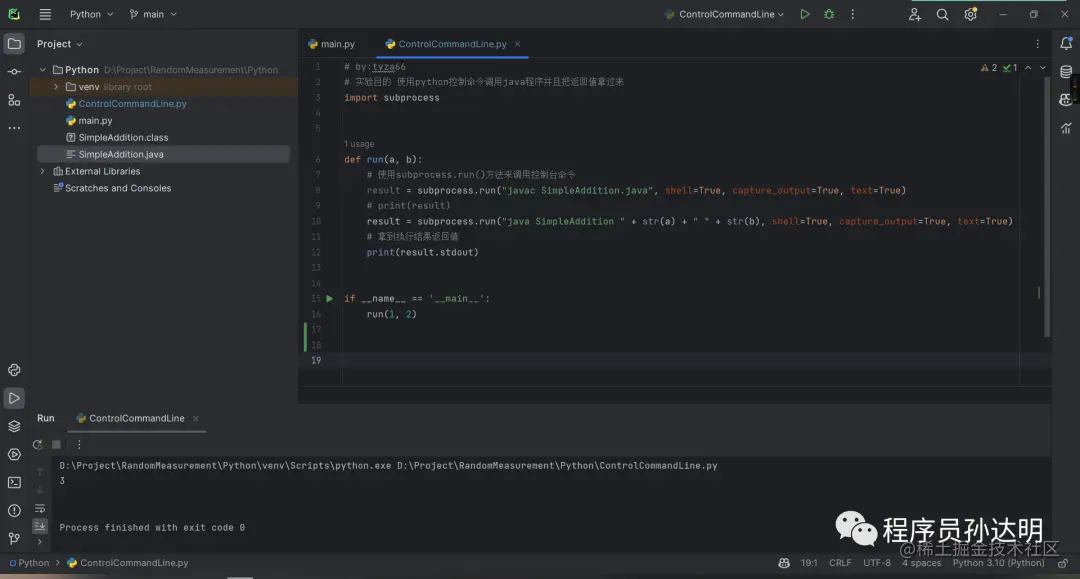Rerun ControlCommandLine in Run panel
The image size is (1080, 579).
pyautogui.click(x=37, y=445)
